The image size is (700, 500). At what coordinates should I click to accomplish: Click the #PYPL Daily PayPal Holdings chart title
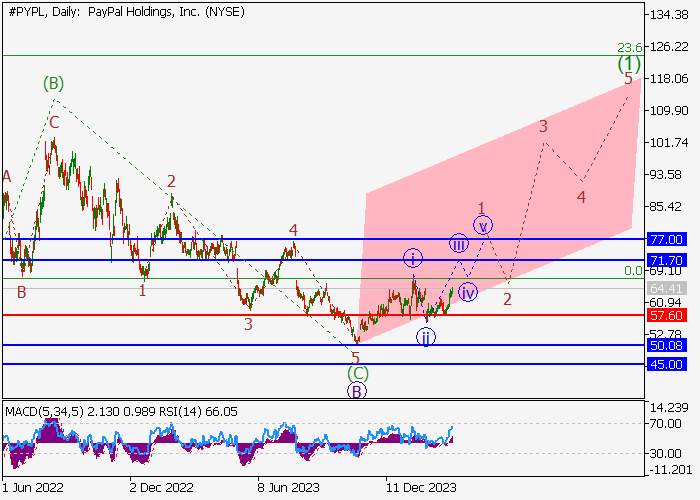tap(126, 12)
